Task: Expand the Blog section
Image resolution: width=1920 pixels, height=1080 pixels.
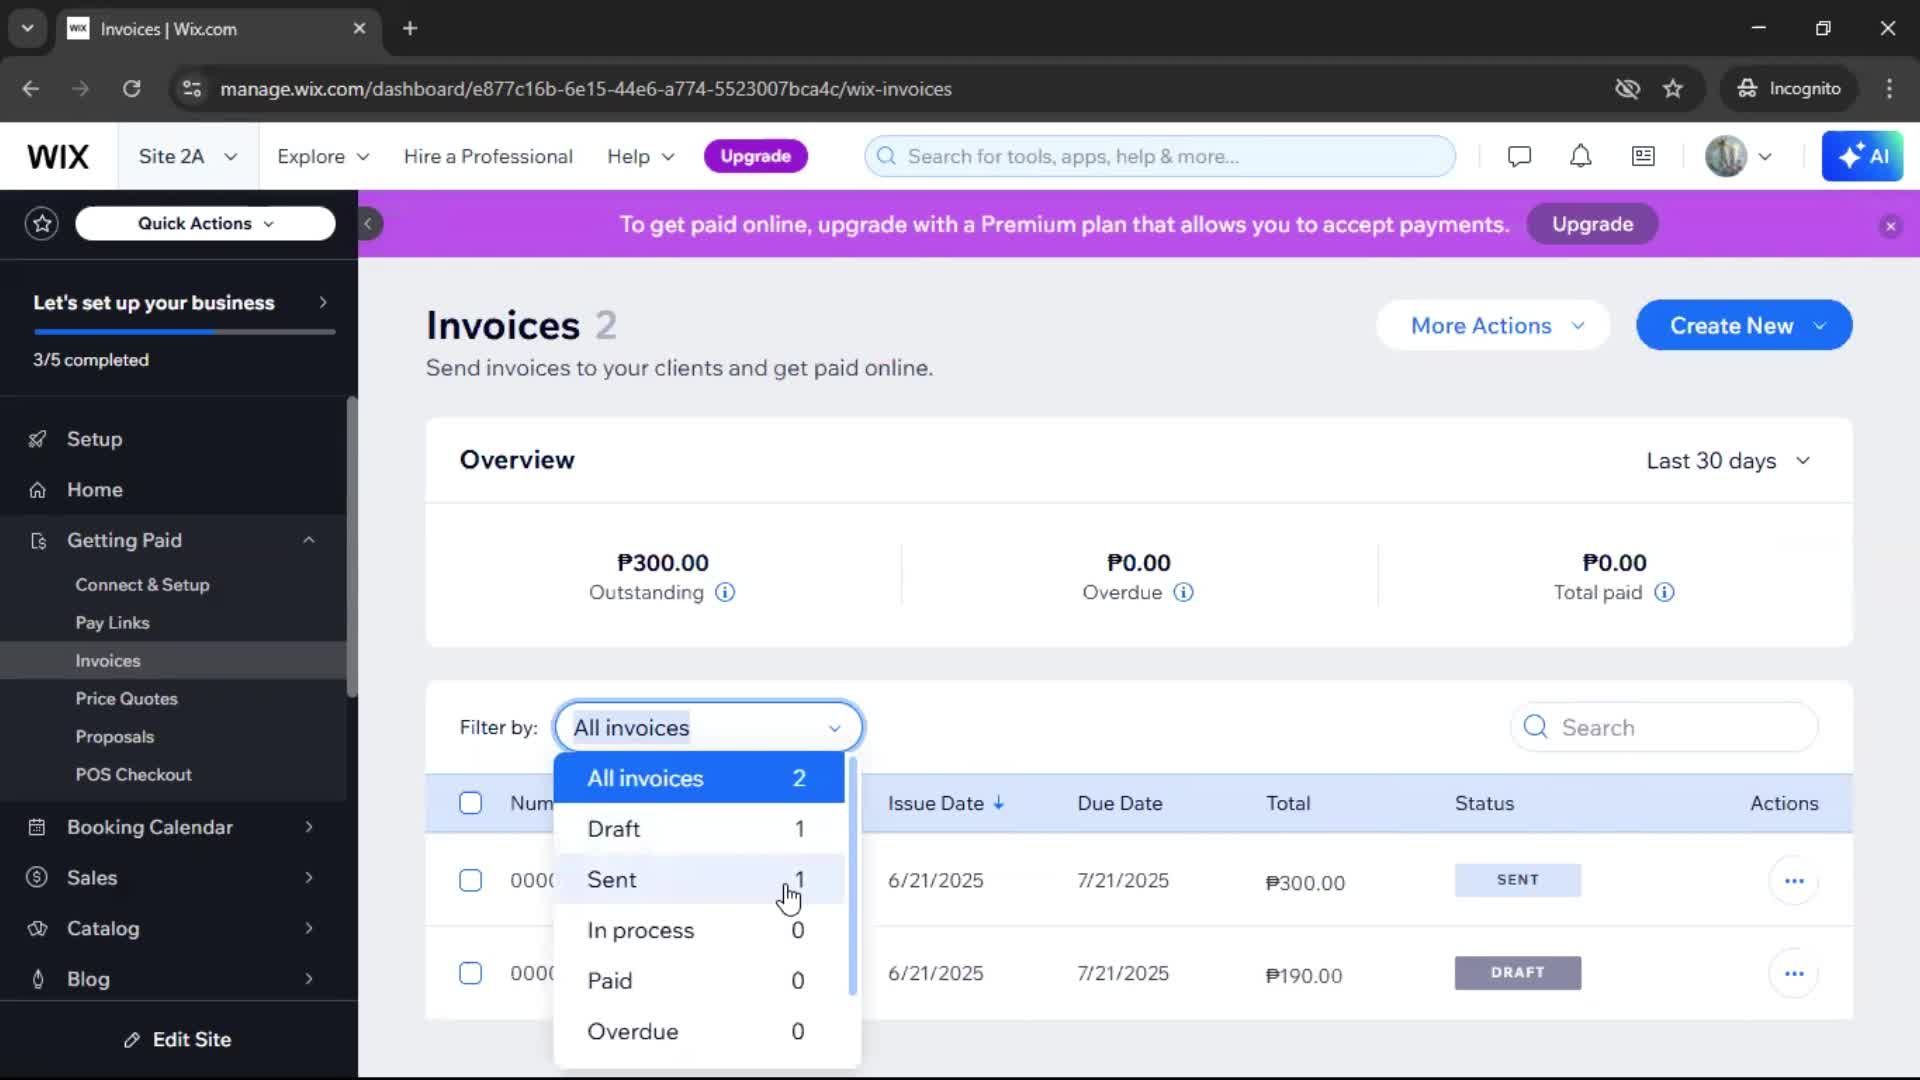Action: point(173,979)
